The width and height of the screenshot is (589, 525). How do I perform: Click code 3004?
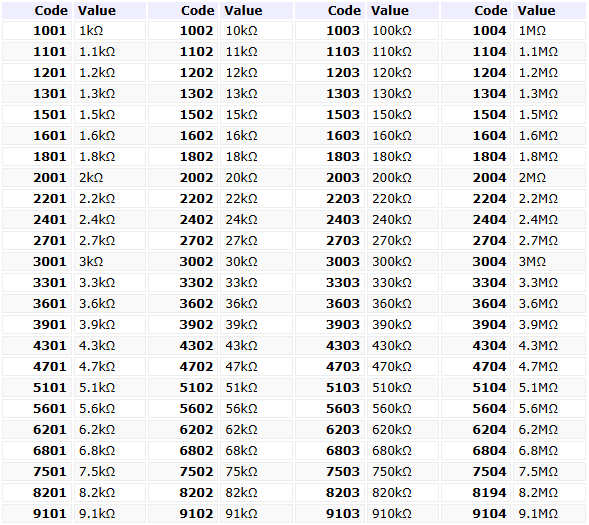click(476, 262)
